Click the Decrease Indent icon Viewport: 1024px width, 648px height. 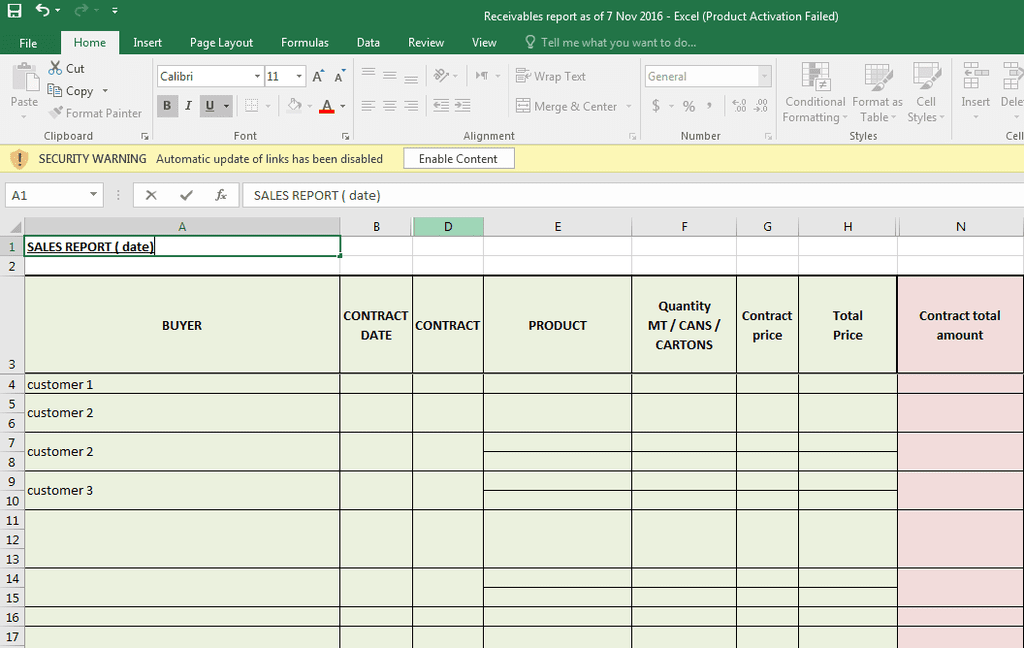click(441, 105)
